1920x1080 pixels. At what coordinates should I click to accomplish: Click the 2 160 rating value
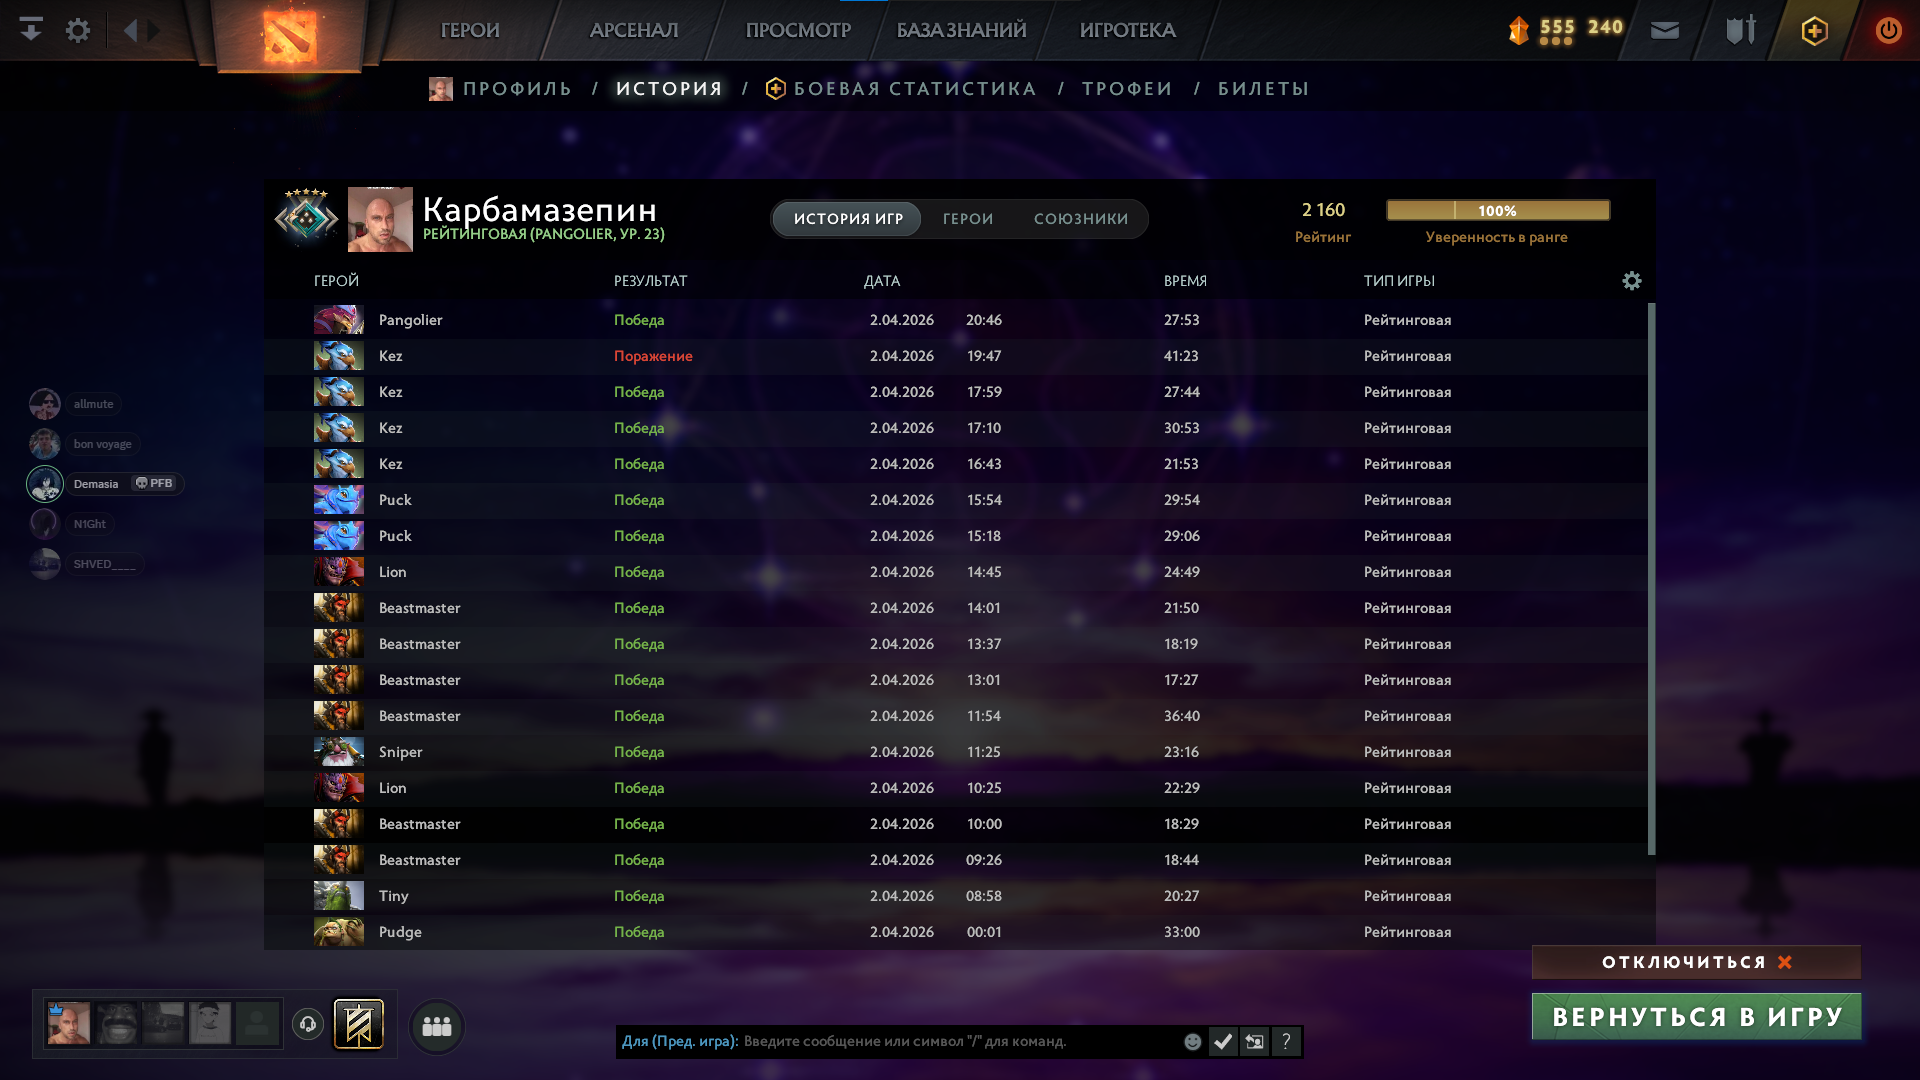[1323, 210]
